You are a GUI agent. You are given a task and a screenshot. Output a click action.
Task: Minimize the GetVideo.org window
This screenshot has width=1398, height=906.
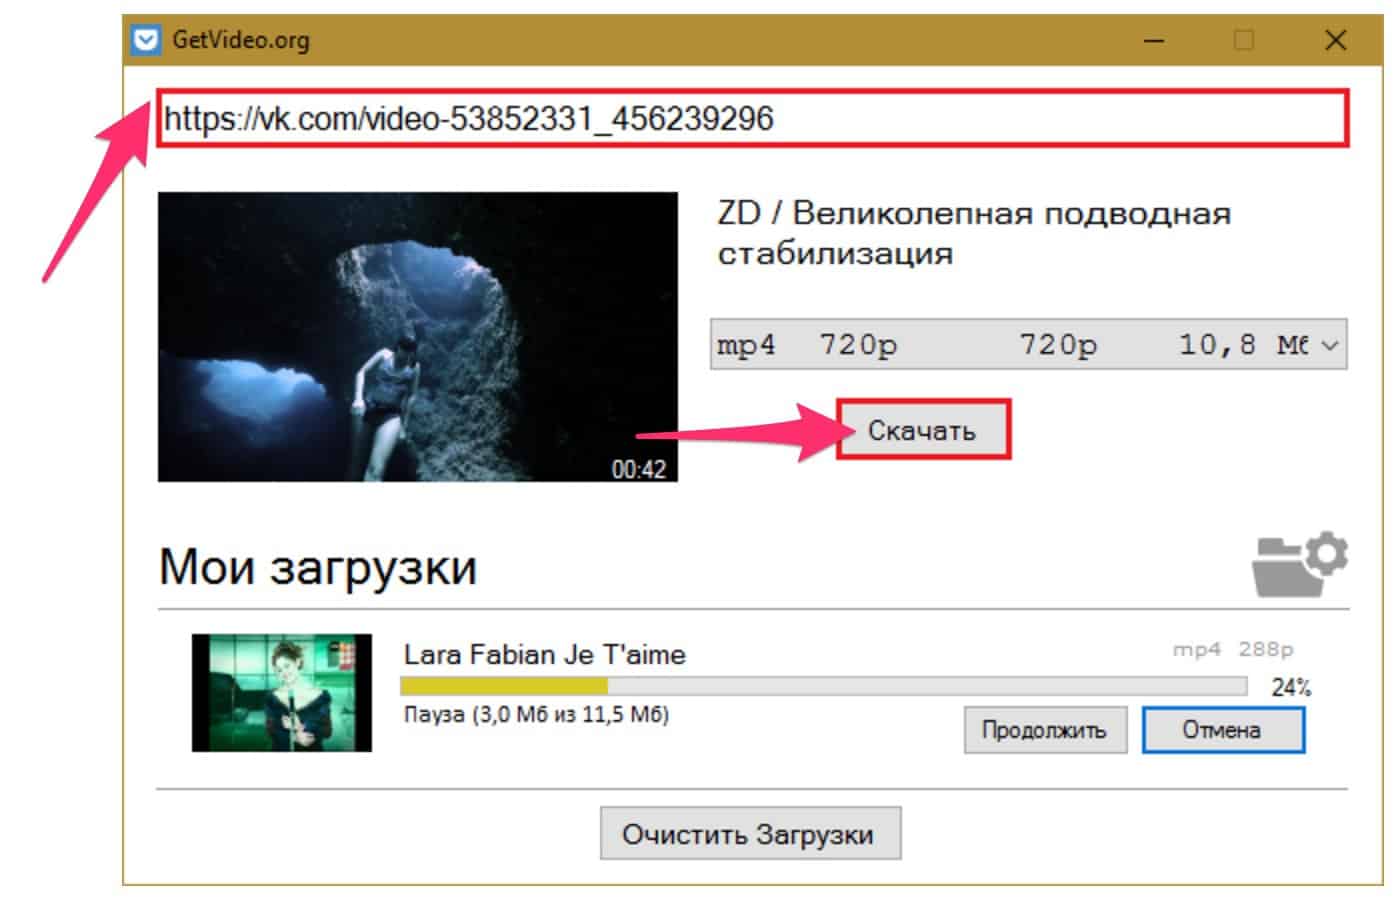coord(1154,40)
